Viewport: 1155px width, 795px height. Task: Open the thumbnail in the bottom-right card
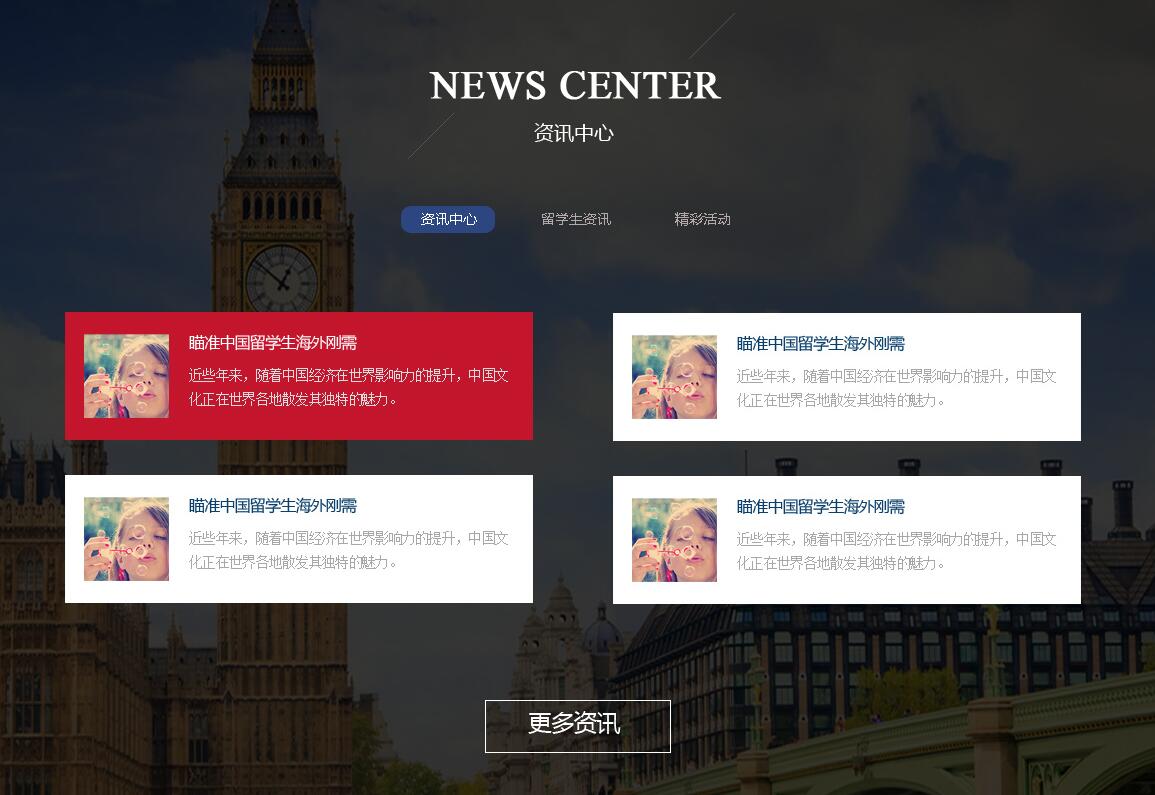tap(674, 540)
